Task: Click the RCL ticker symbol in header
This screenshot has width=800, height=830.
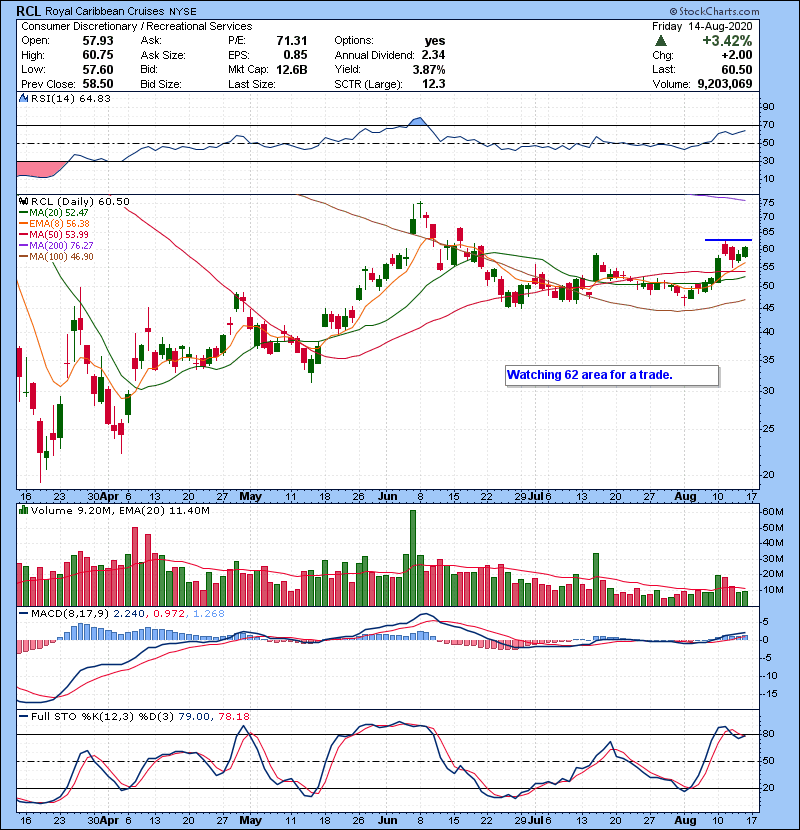Action: [x=29, y=11]
